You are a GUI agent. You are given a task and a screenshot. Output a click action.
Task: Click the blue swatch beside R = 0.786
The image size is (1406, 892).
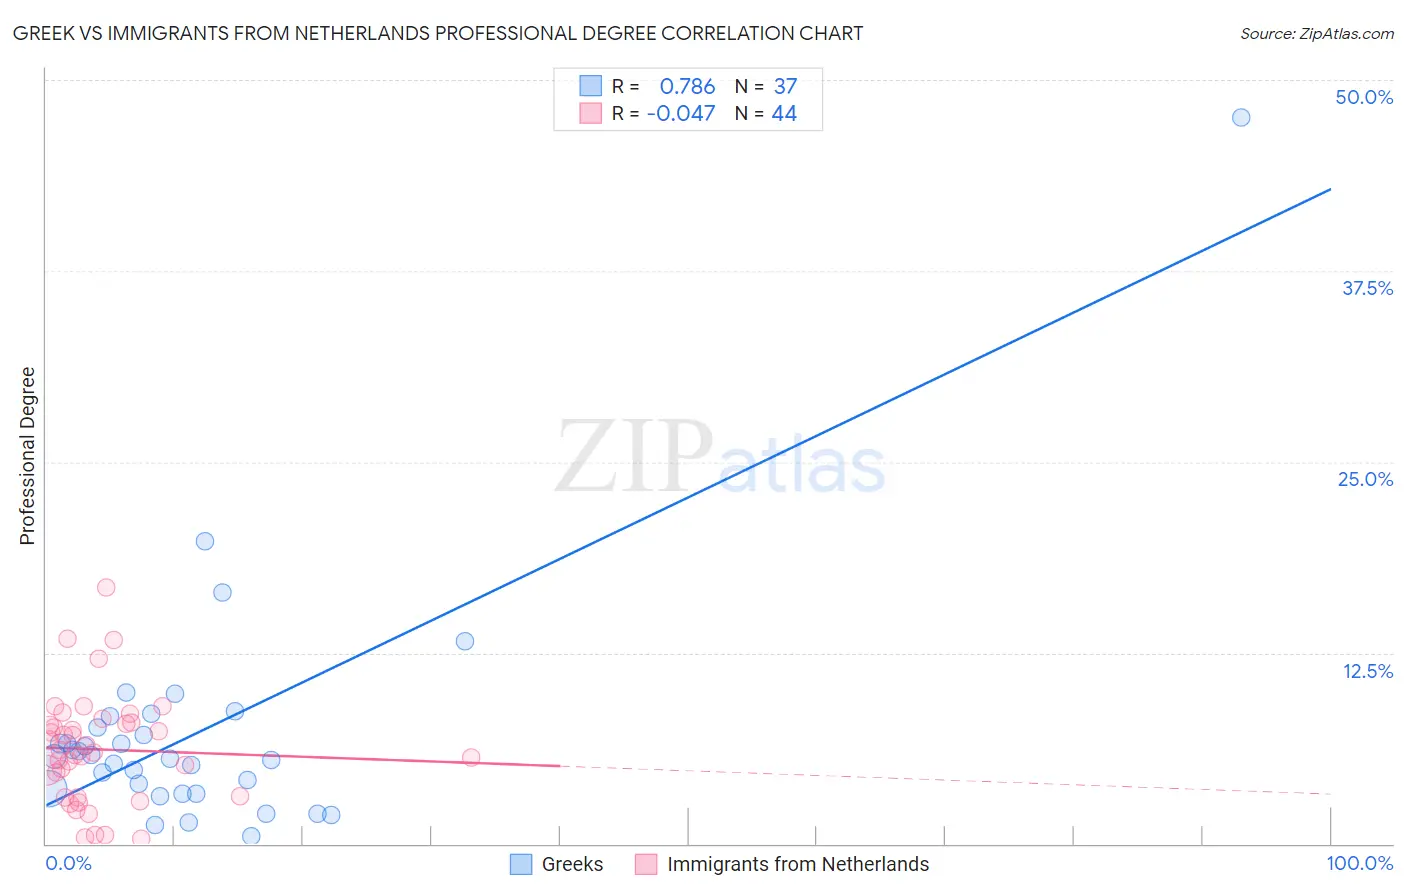[x=591, y=86]
